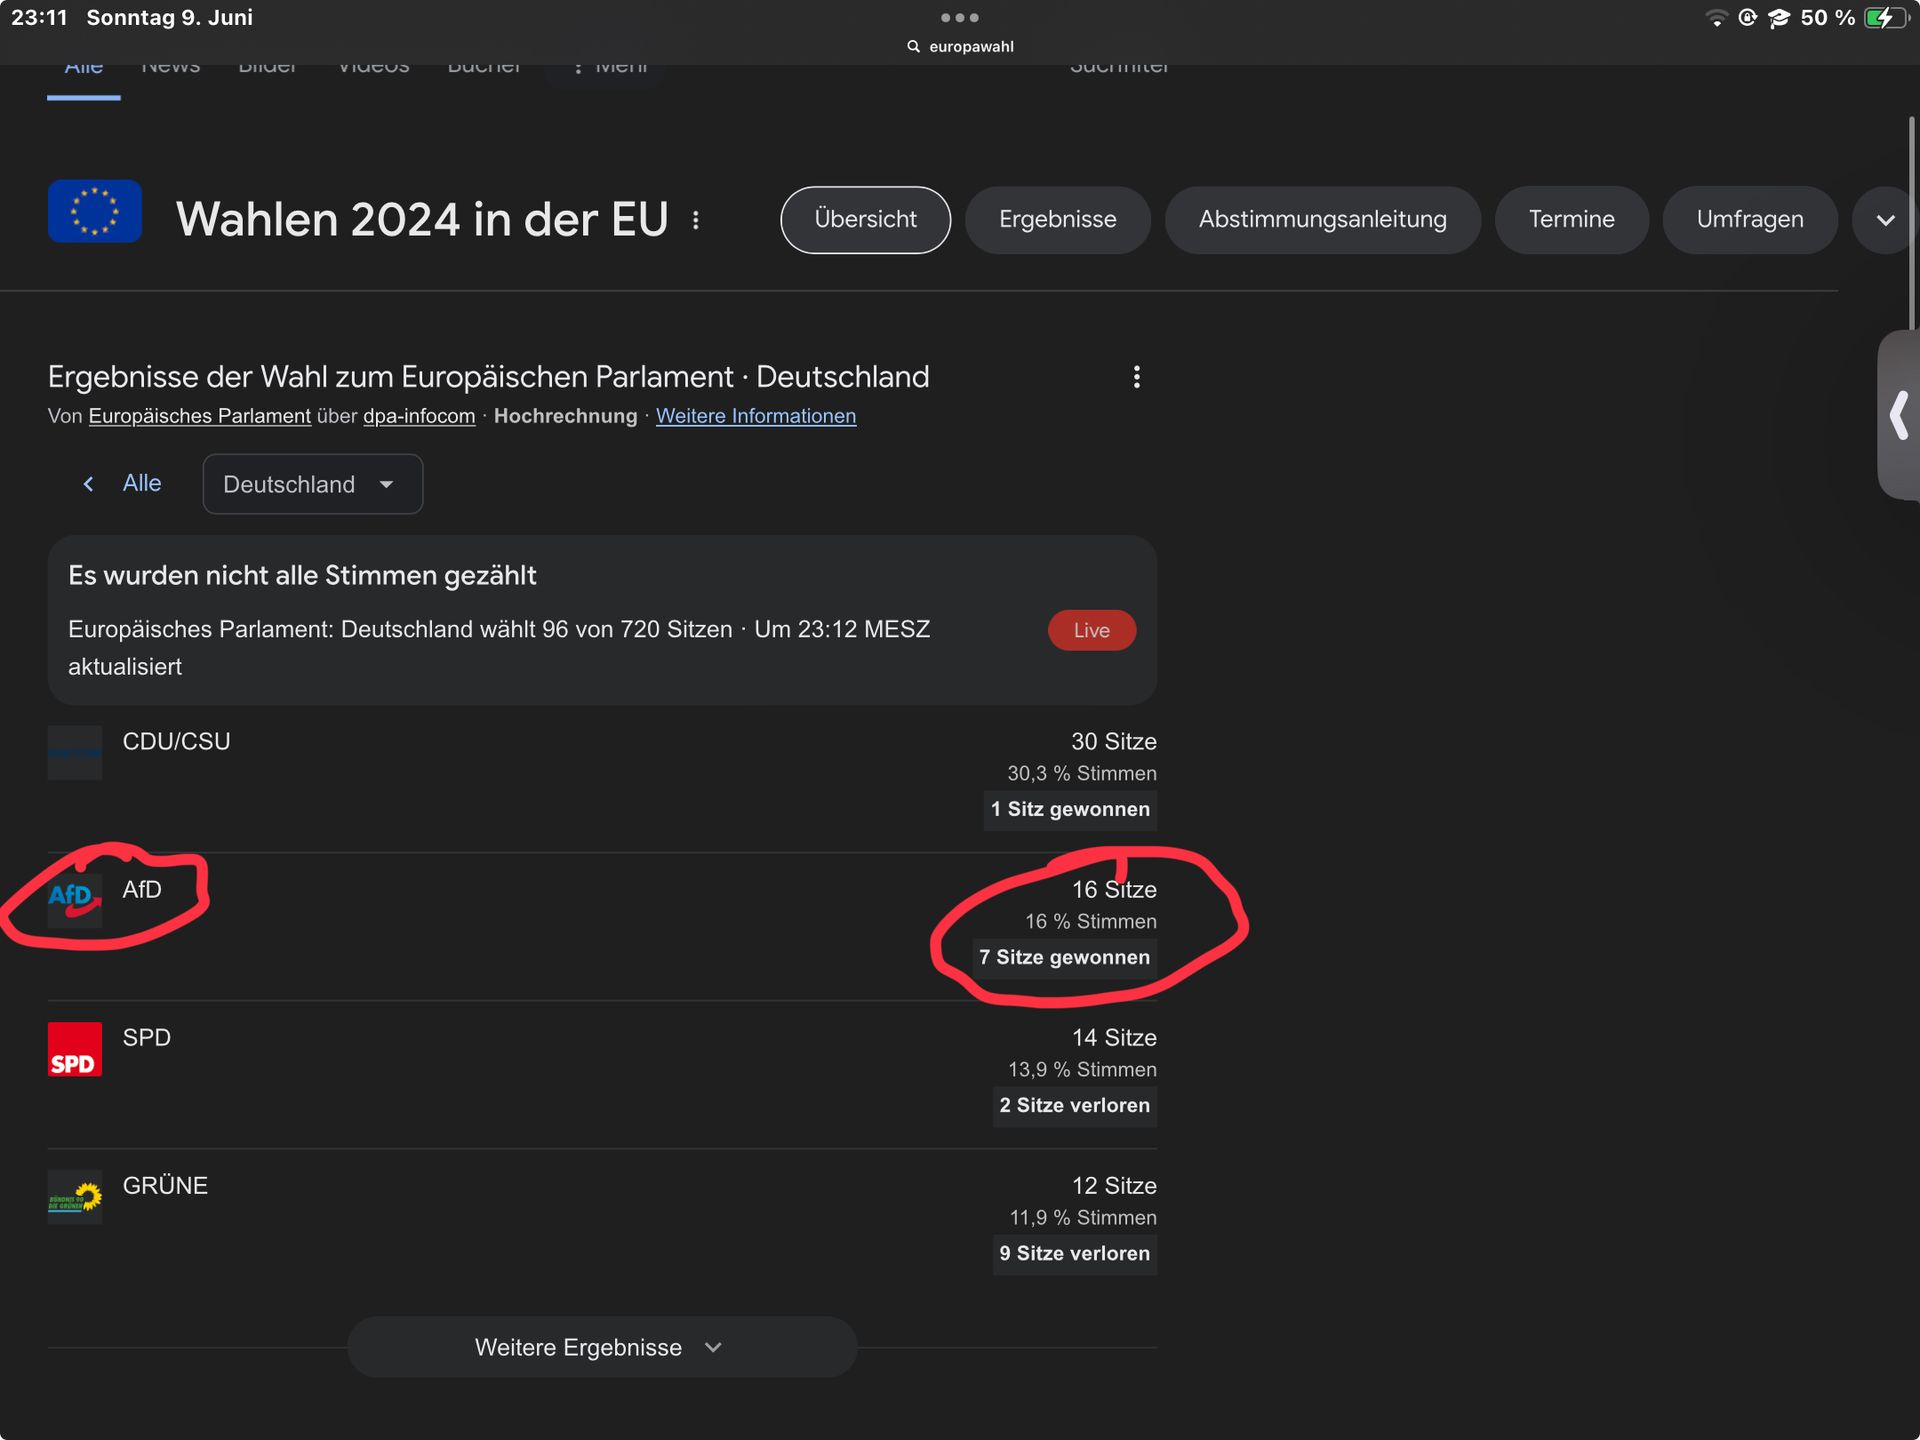Click the CDU/CSU party logo

click(74, 753)
